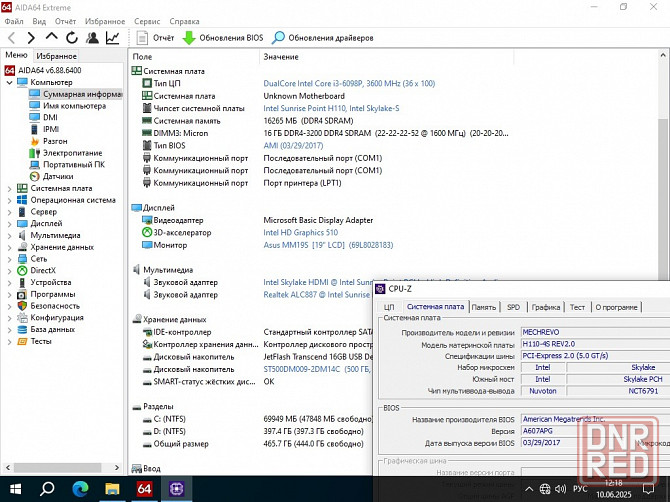Open the graph chart toolbar icon
This screenshot has width=670, height=502.
(112, 38)
